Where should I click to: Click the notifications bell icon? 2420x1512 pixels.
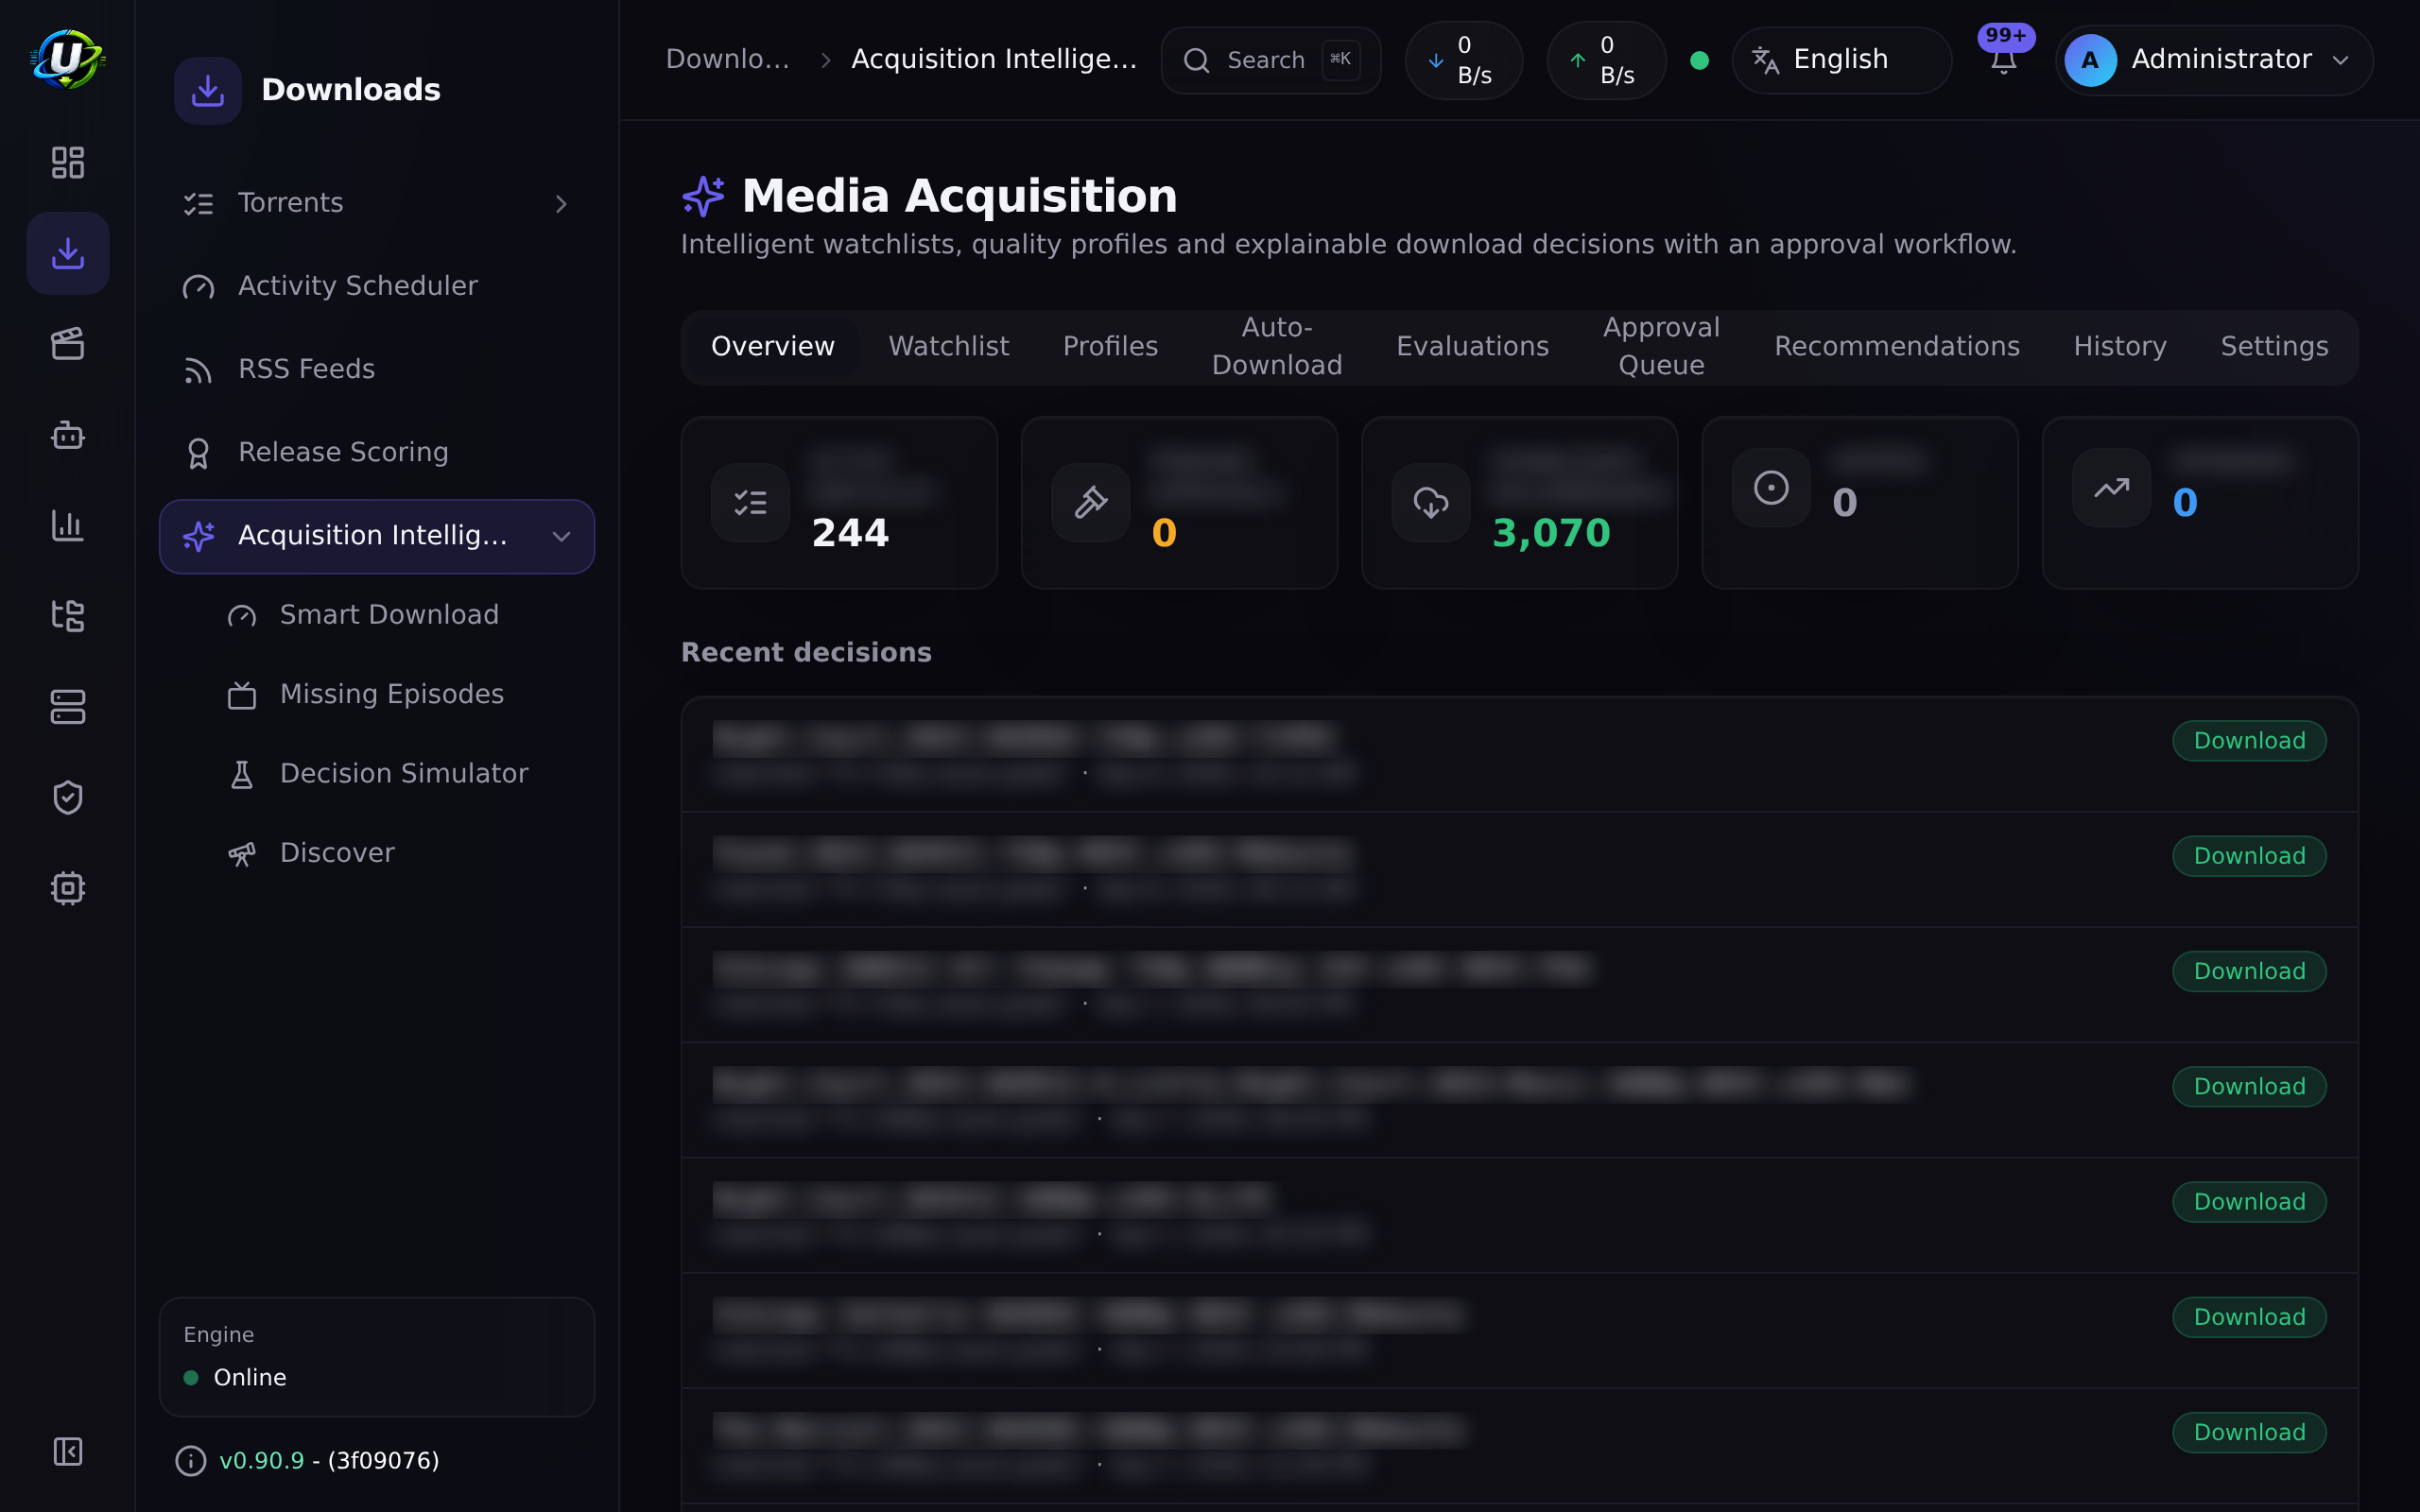(2003, 60)
